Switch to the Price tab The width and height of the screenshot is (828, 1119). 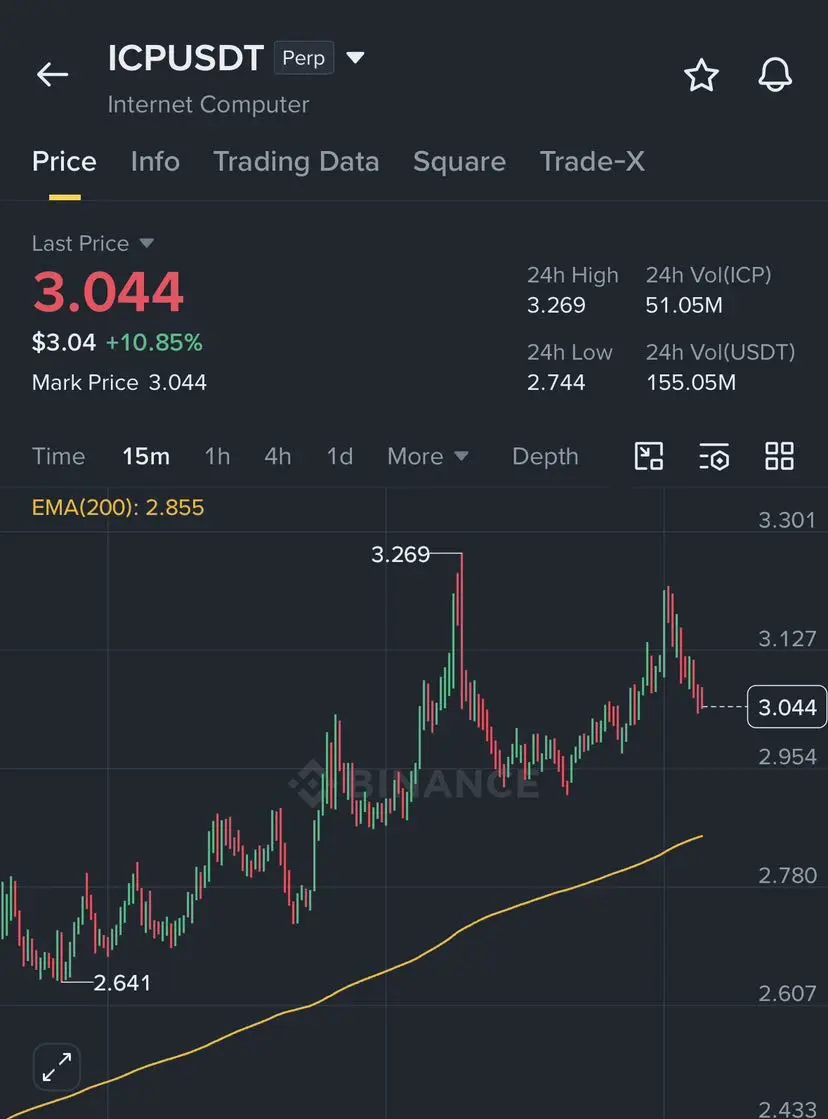click(64, 162)
